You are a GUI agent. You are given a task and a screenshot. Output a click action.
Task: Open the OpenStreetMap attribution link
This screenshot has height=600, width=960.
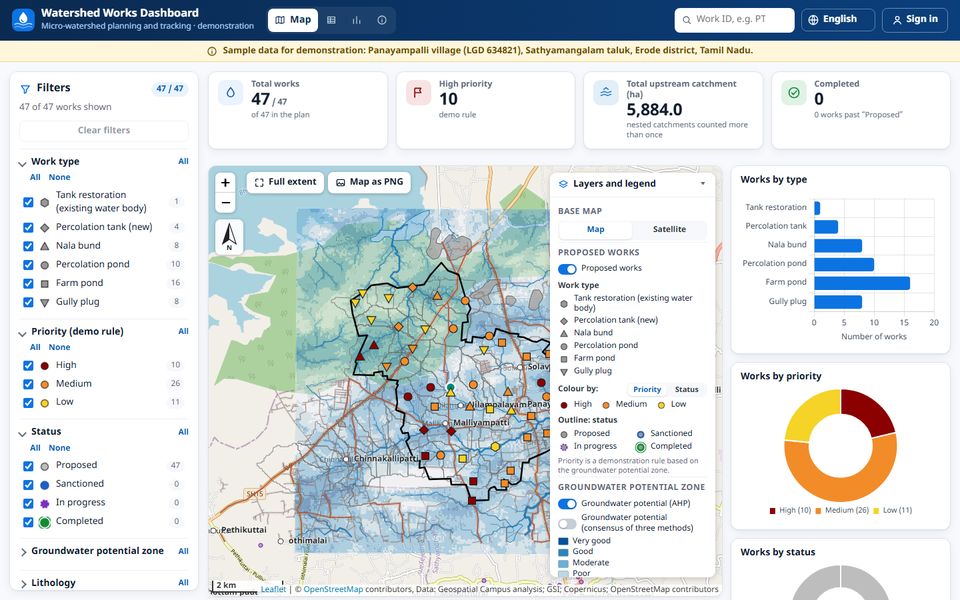333,589
